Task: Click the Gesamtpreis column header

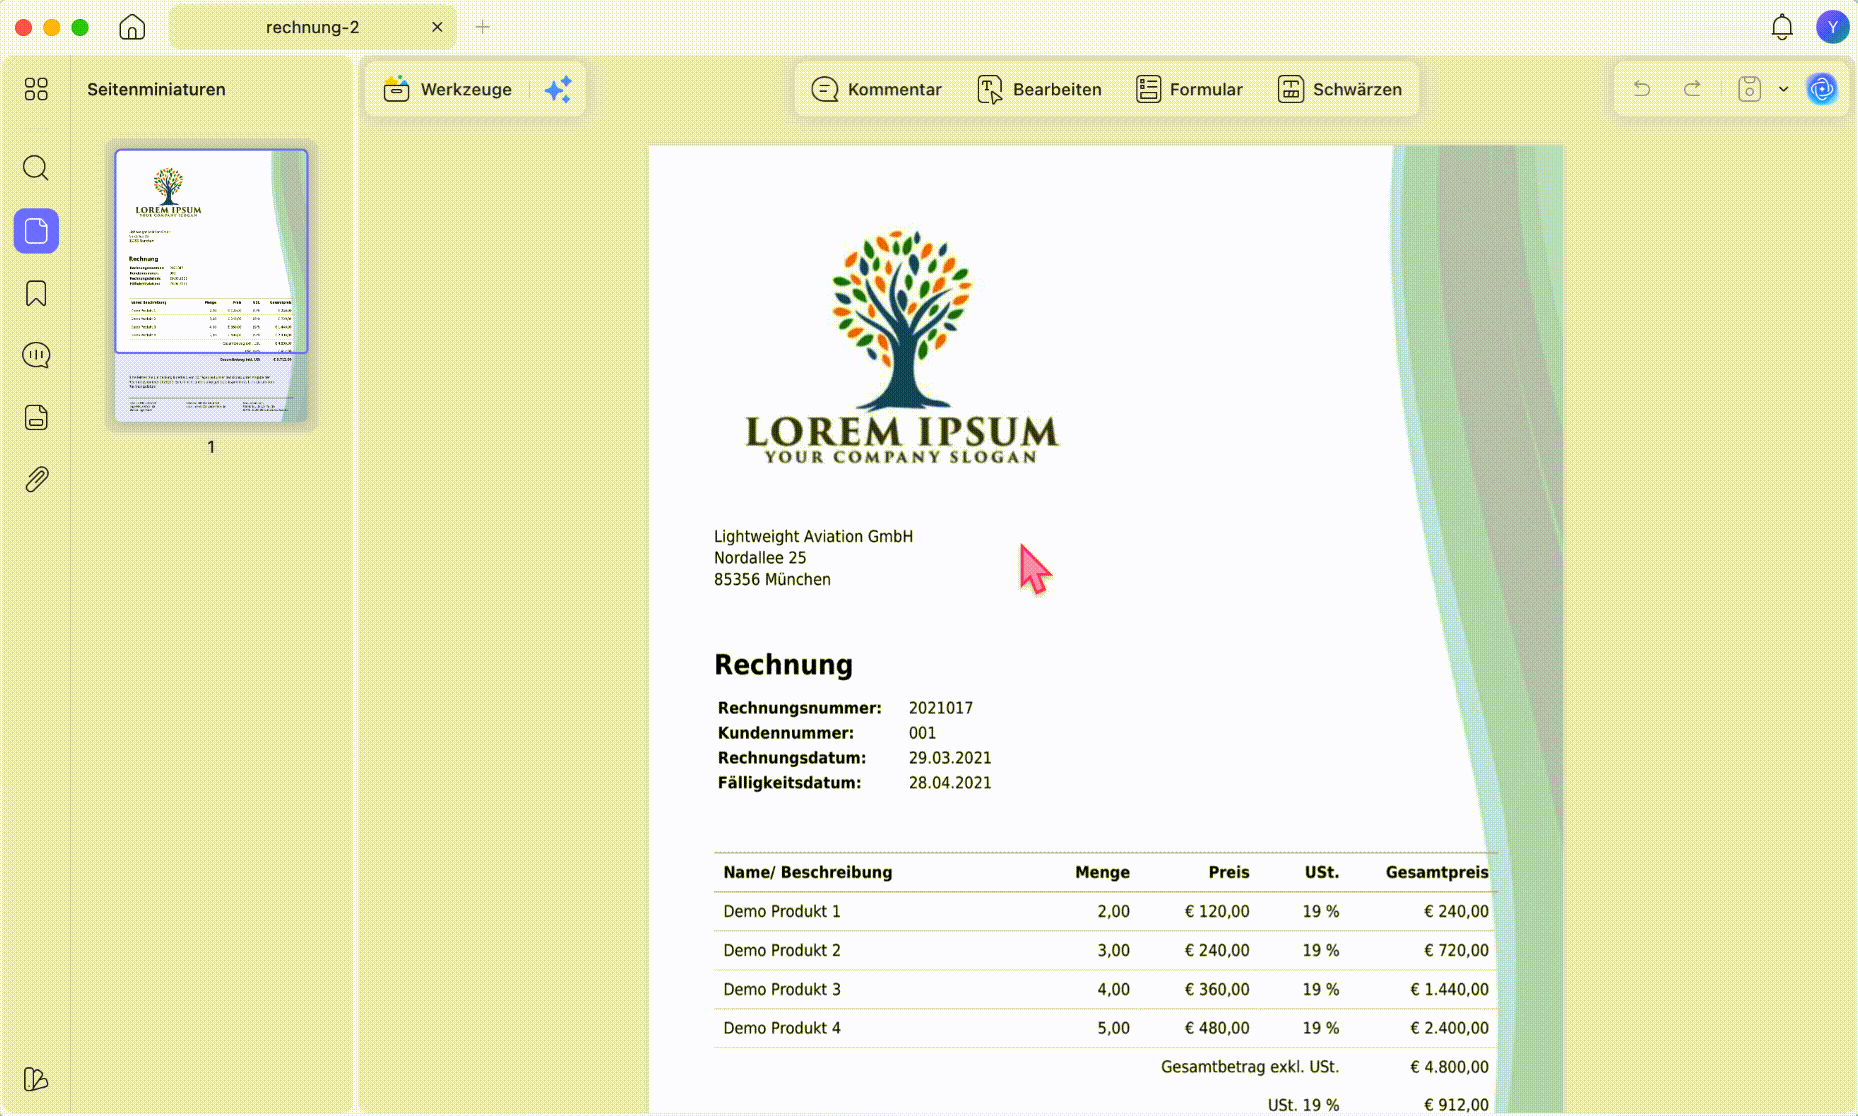Action: tap(1437, 872)
